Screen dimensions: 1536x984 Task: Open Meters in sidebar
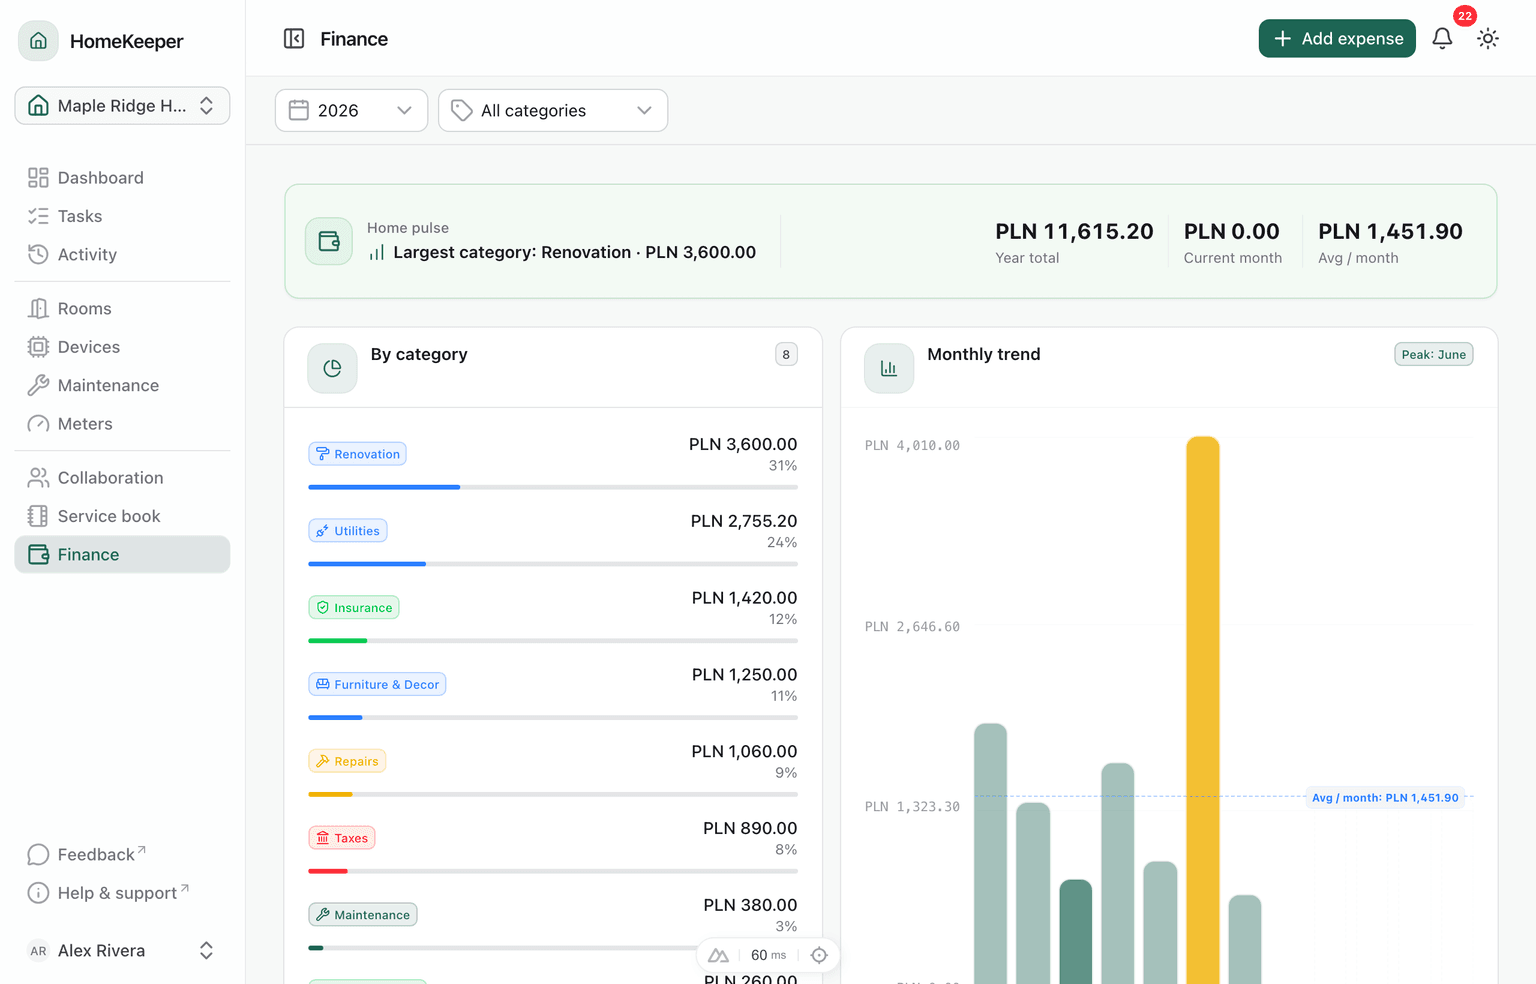click(x=122, y=424)
